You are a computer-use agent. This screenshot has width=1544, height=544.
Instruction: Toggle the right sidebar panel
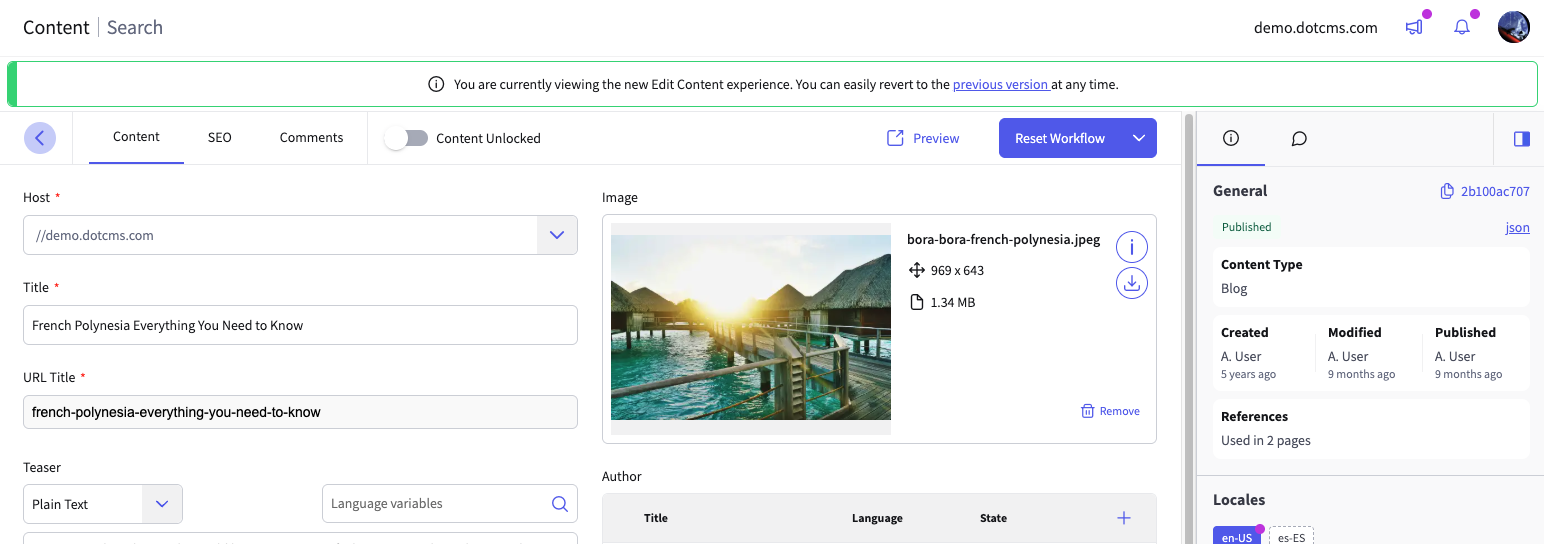(1521, 139)
